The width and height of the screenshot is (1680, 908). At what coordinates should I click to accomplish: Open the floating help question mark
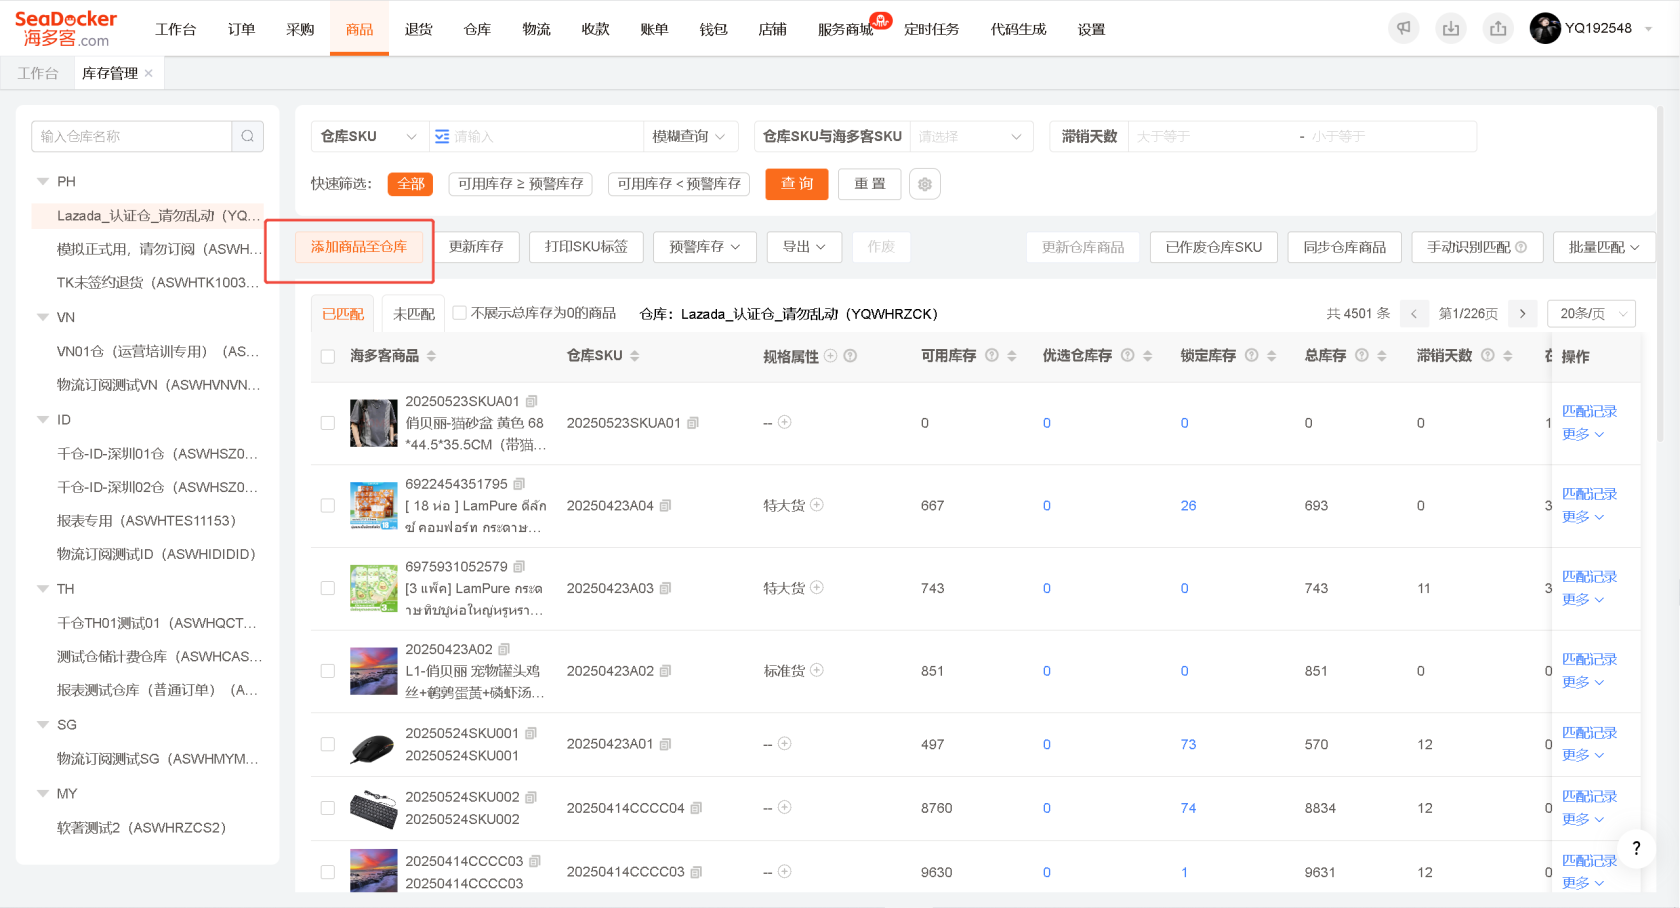[x=1636, y=848]
